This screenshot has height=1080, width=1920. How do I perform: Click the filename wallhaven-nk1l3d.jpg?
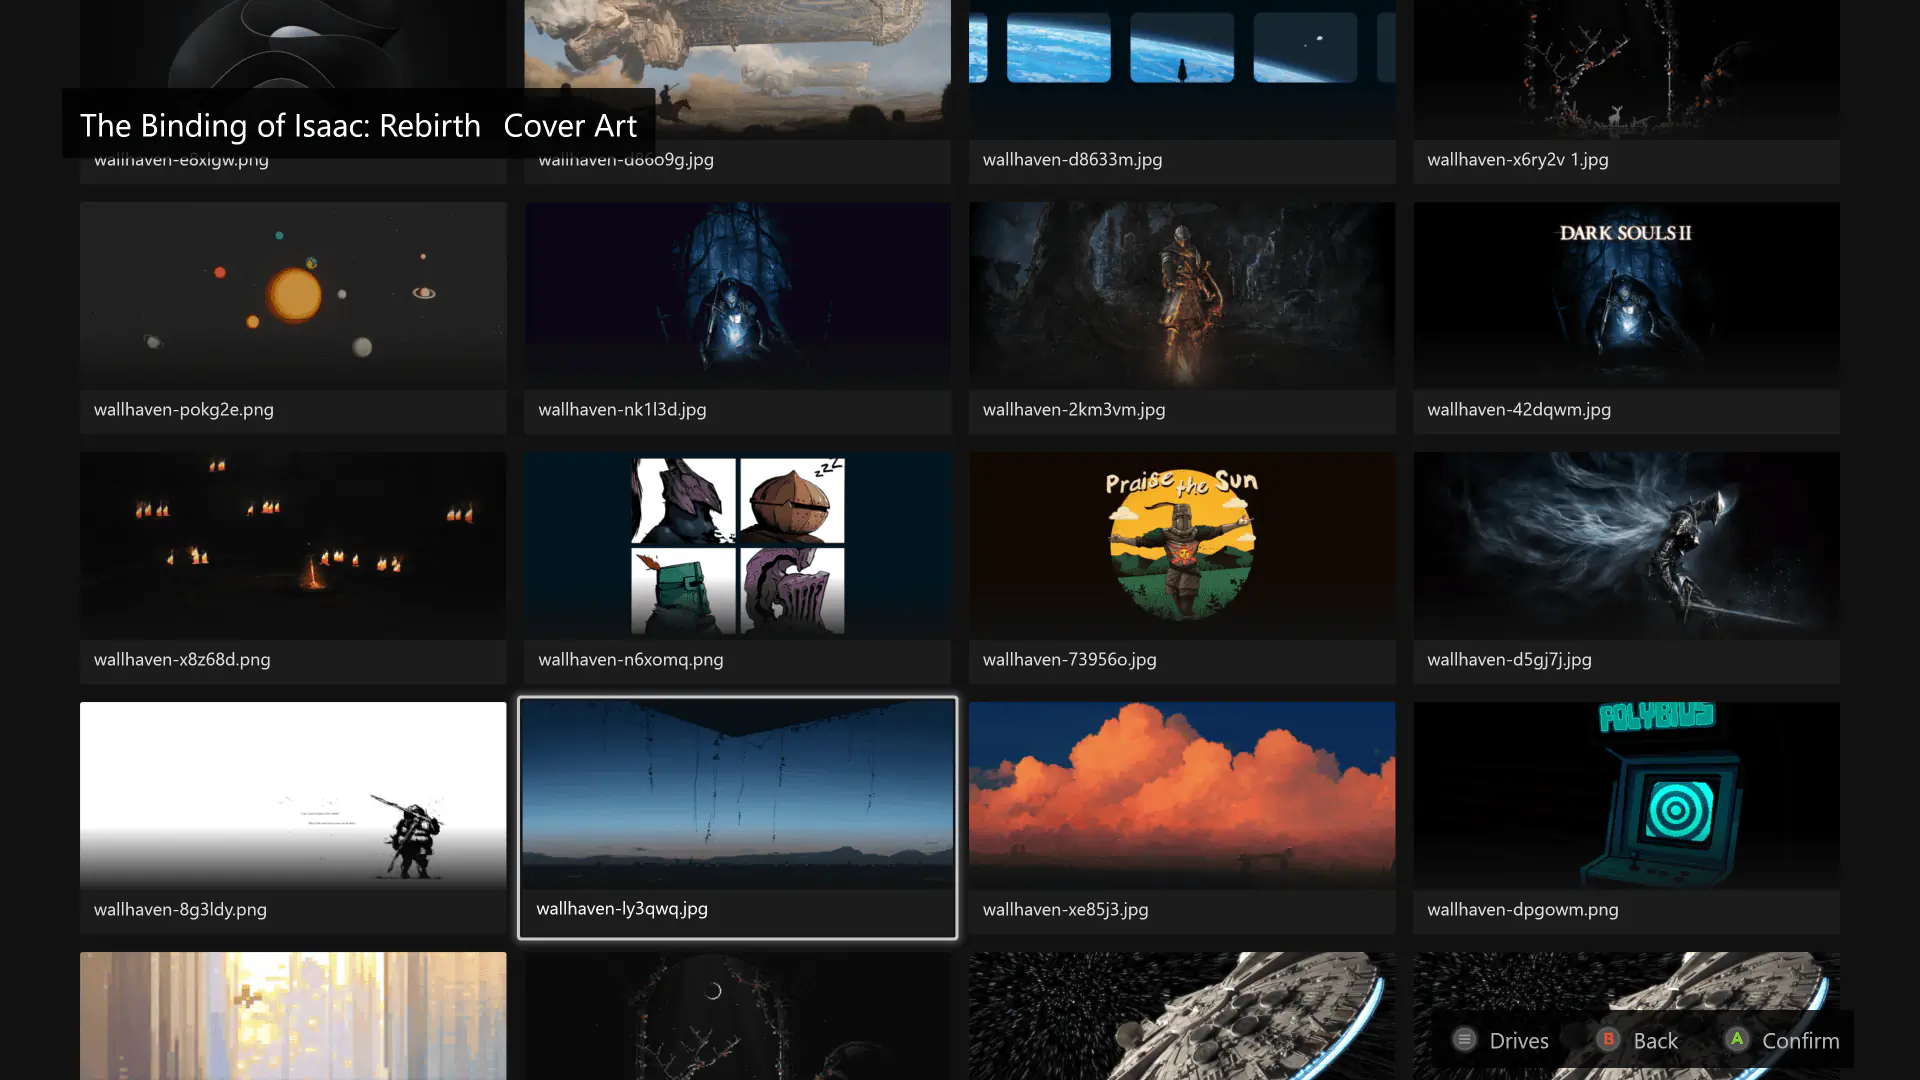(622, 410)
